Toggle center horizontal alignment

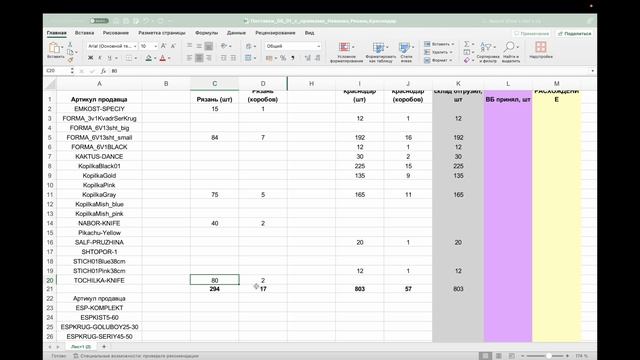tap(199, 58)
